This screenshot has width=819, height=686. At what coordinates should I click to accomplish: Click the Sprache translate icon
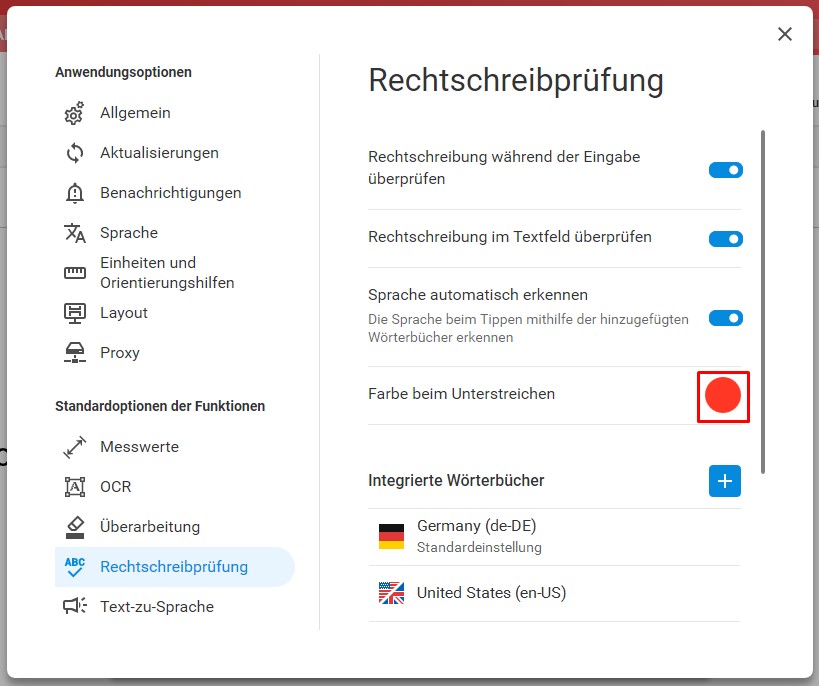[75, 233]
